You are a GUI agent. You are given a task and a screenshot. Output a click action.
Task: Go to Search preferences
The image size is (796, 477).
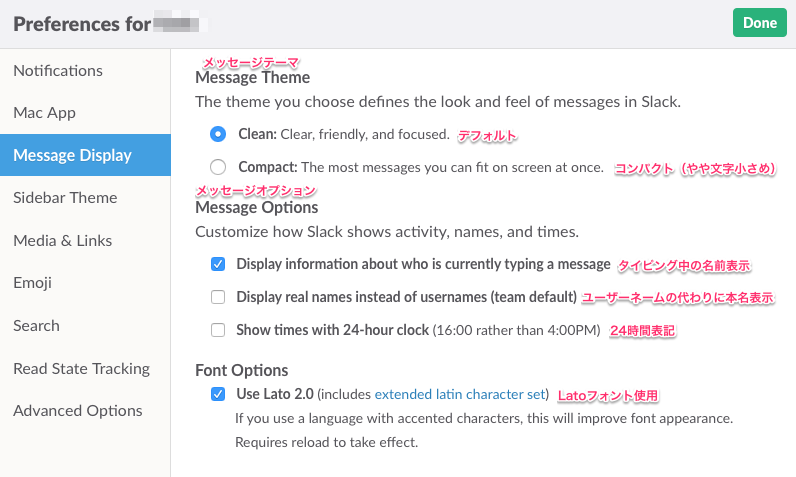[36, 326]
